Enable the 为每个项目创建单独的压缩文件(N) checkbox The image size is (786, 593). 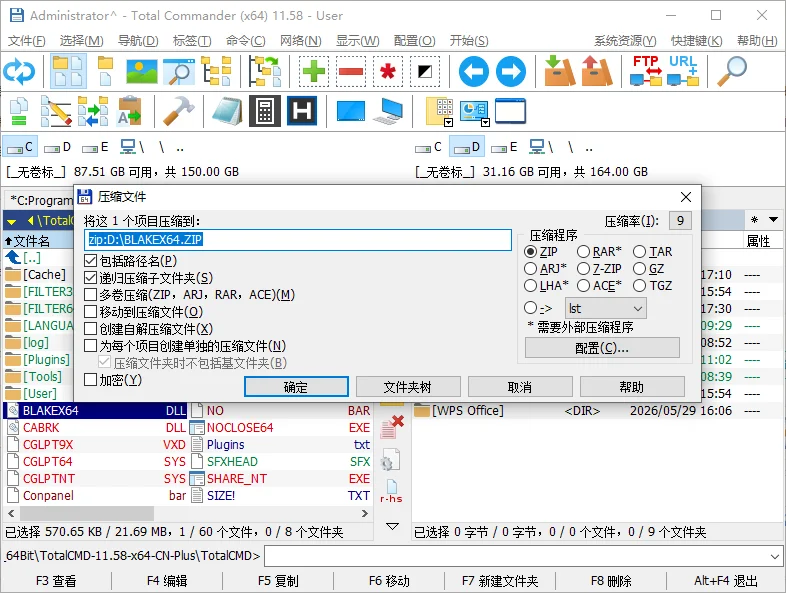pyautogui.click(x=90, y=346)
